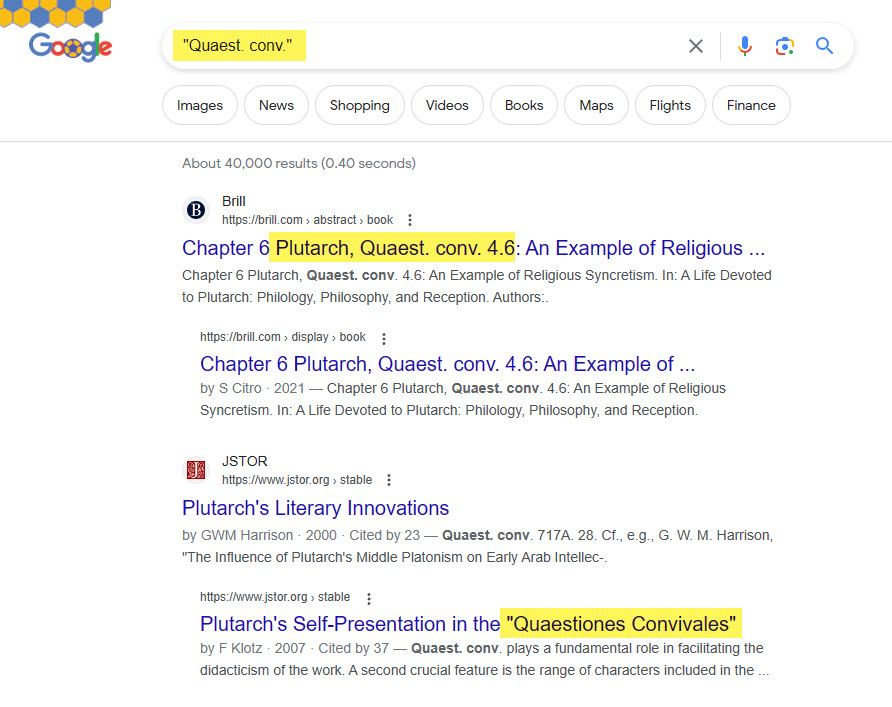Image resolution: width=892 pixels, height=707 pixels.
Task: Click snippet text 'by GWM Harrison · 2000'
Action: pos(259,535)
